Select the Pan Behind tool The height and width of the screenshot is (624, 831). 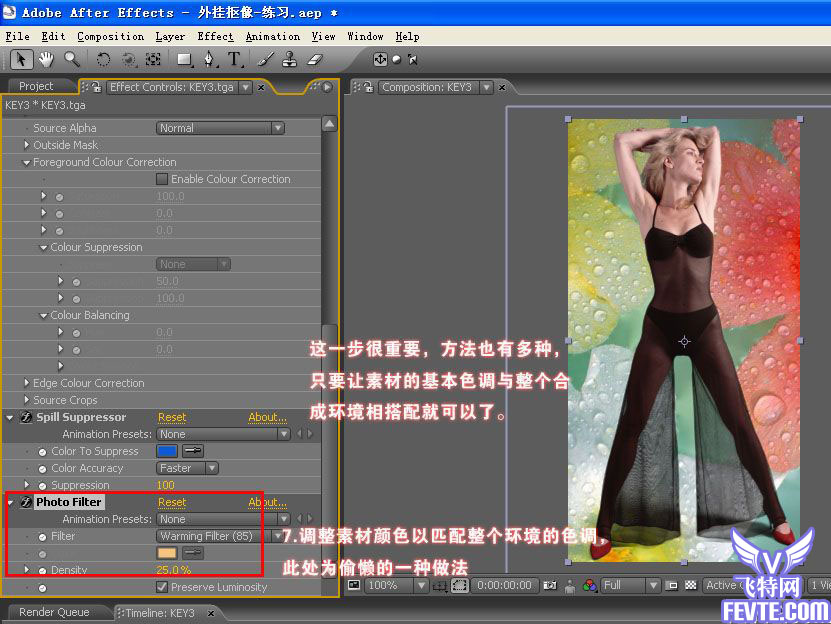click(153, 59)
